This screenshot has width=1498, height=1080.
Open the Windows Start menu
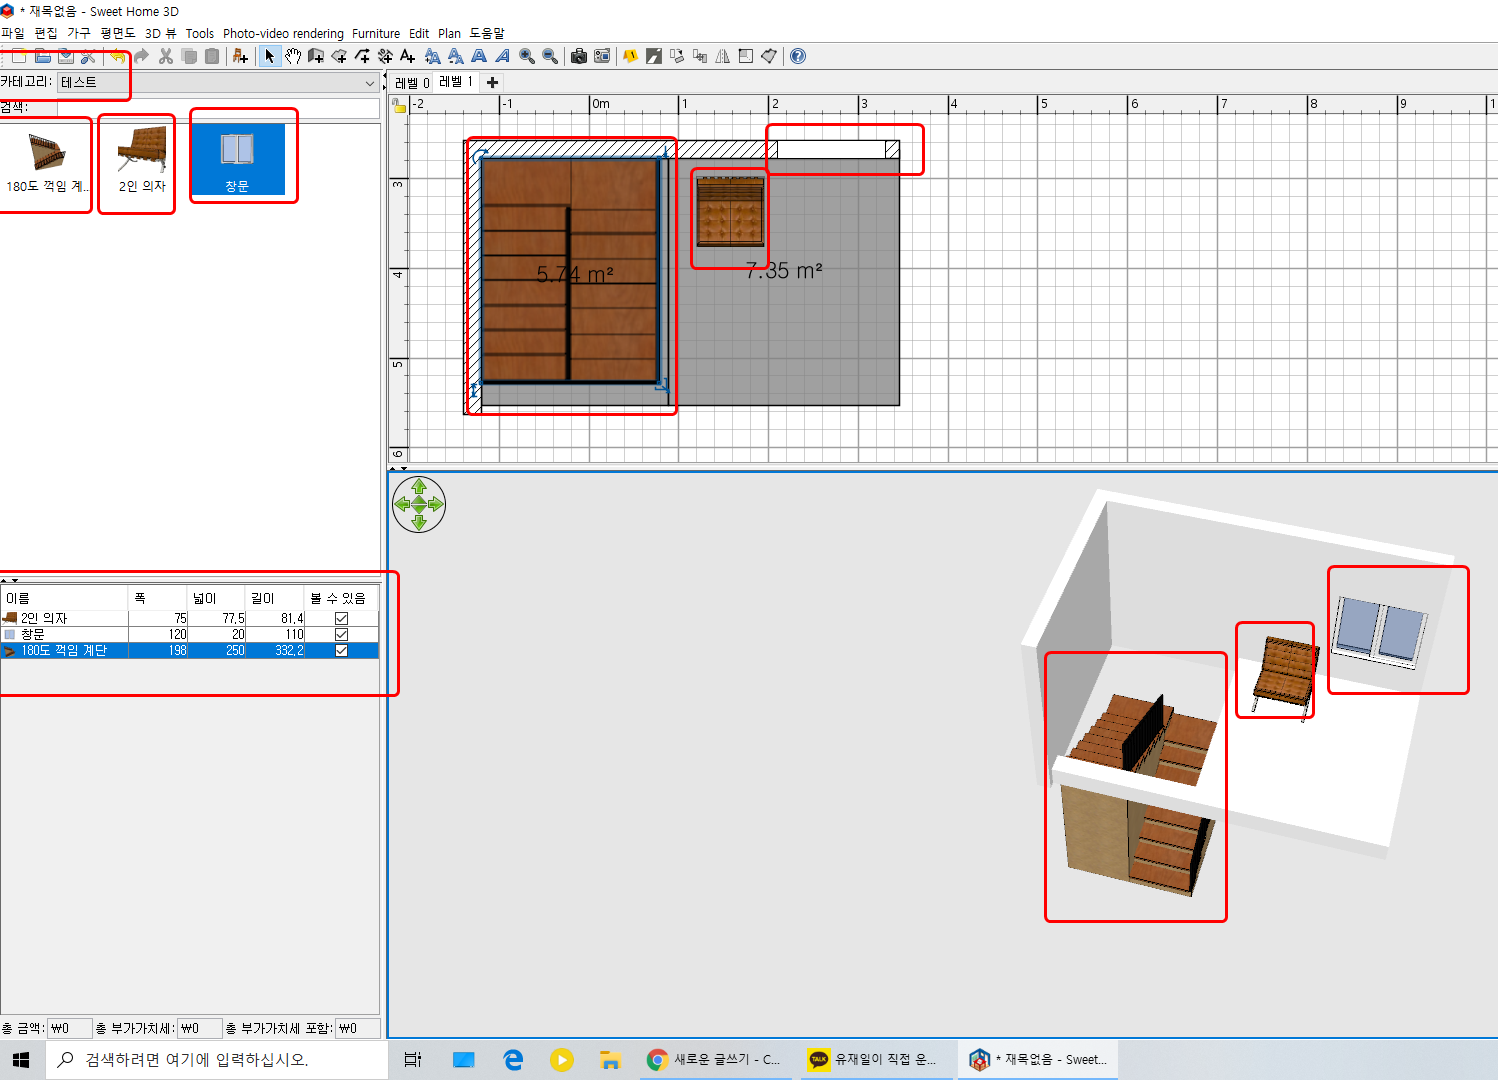(x=22, y=1060)
